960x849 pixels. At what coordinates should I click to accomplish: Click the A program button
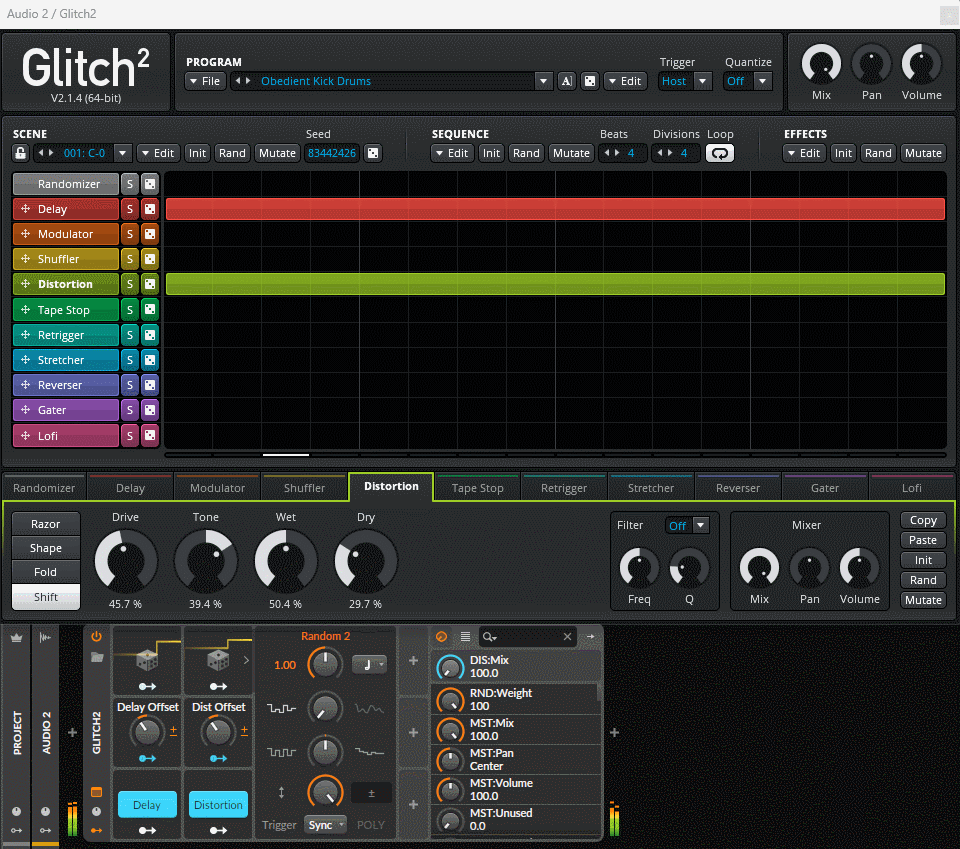tap(567, 81)
